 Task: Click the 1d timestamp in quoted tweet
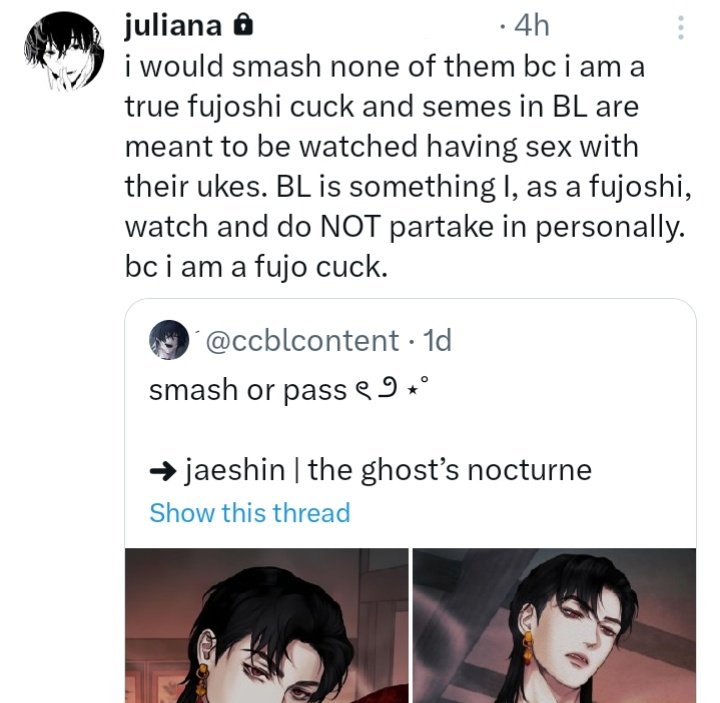pos(438,341)
